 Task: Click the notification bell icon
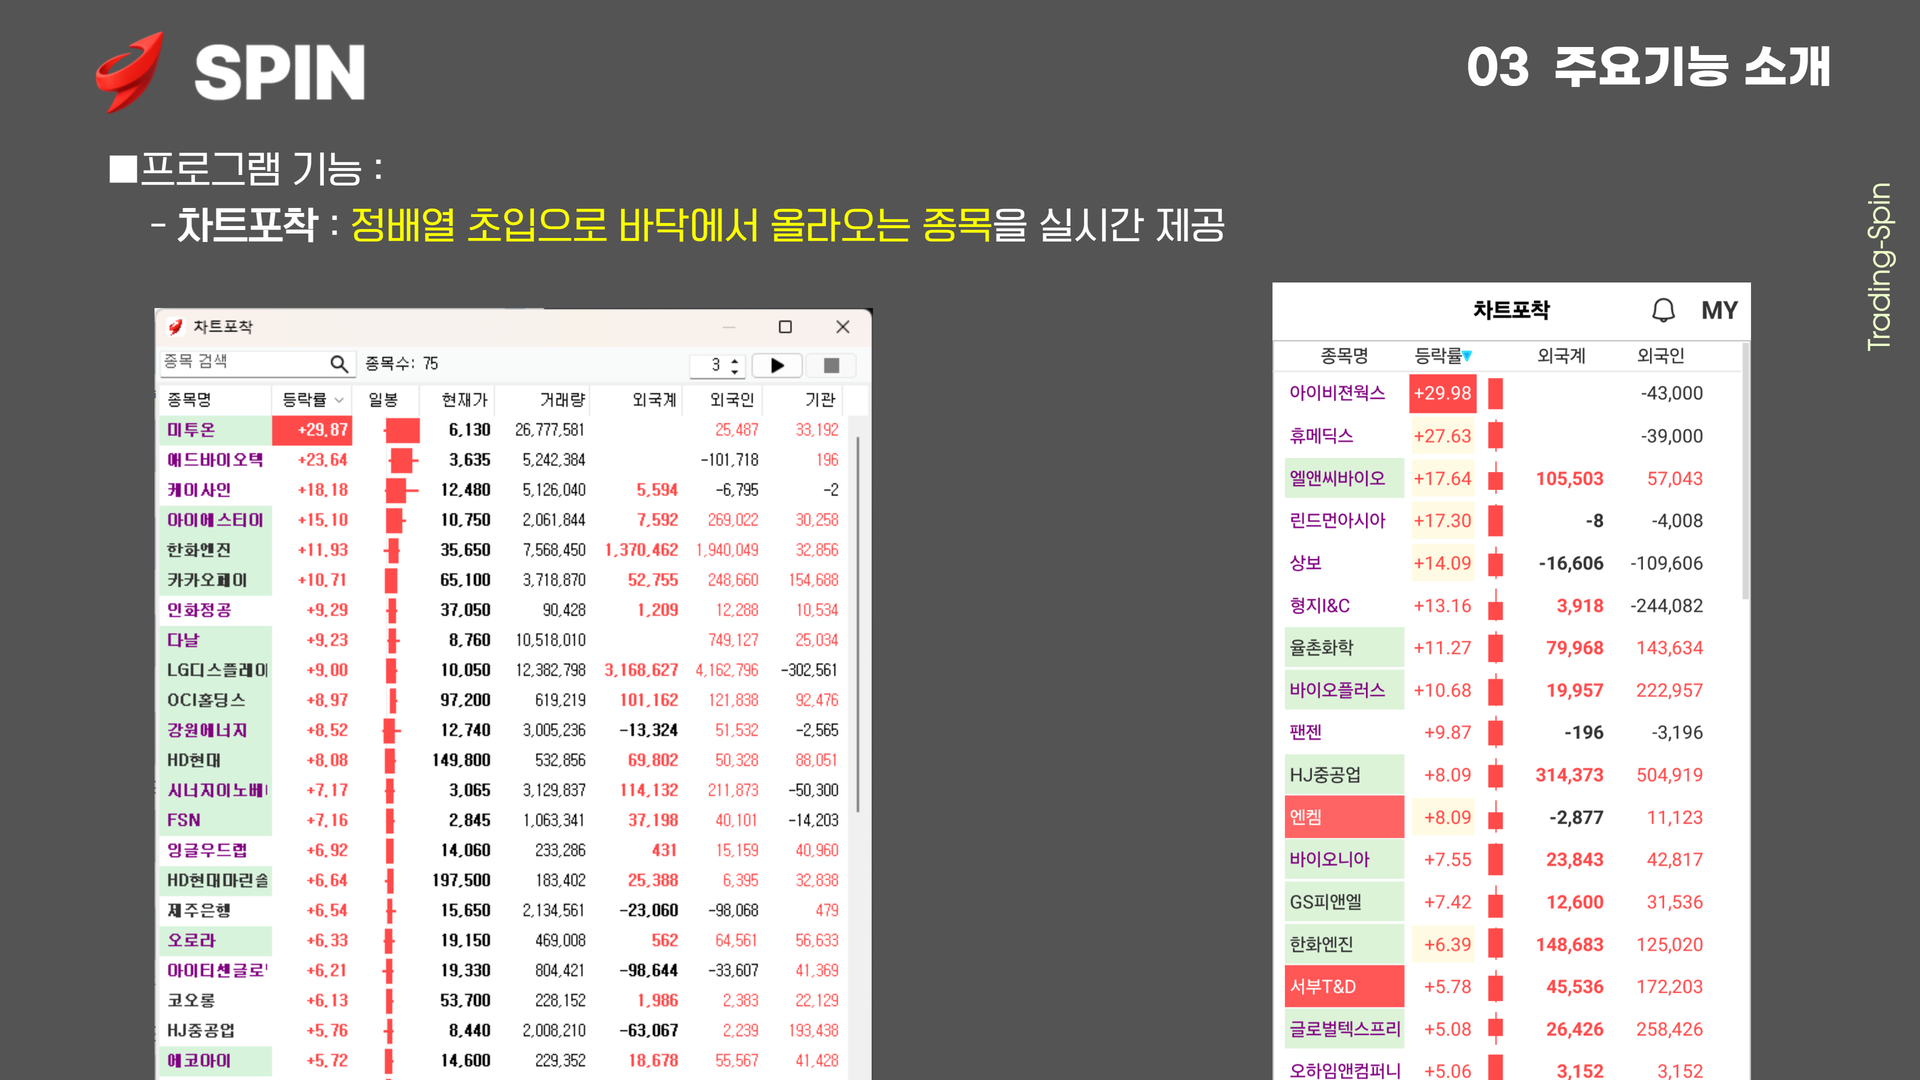point(1663,310)
